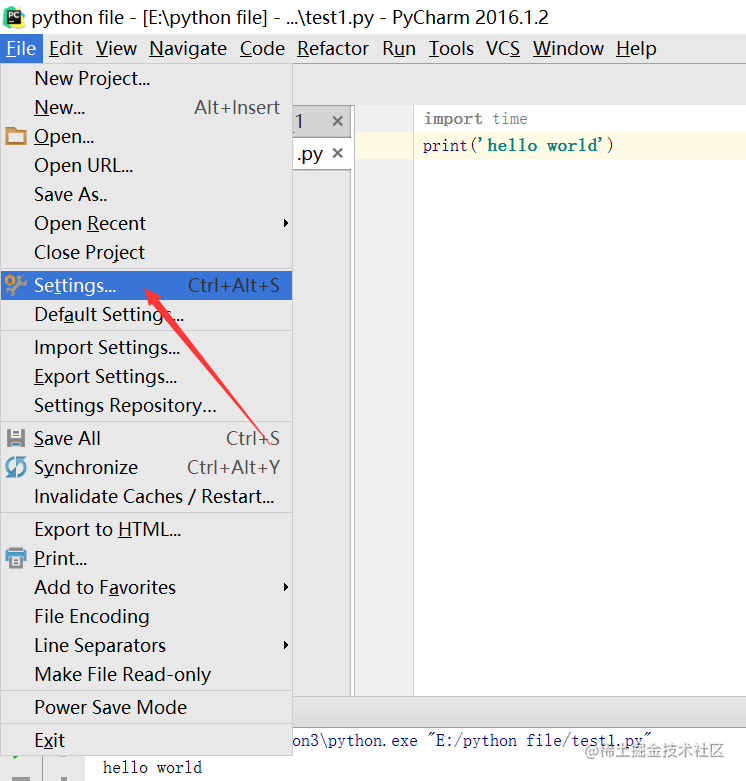
Task: Click the folder icon beside Open...
Action: tap(16, 136)
